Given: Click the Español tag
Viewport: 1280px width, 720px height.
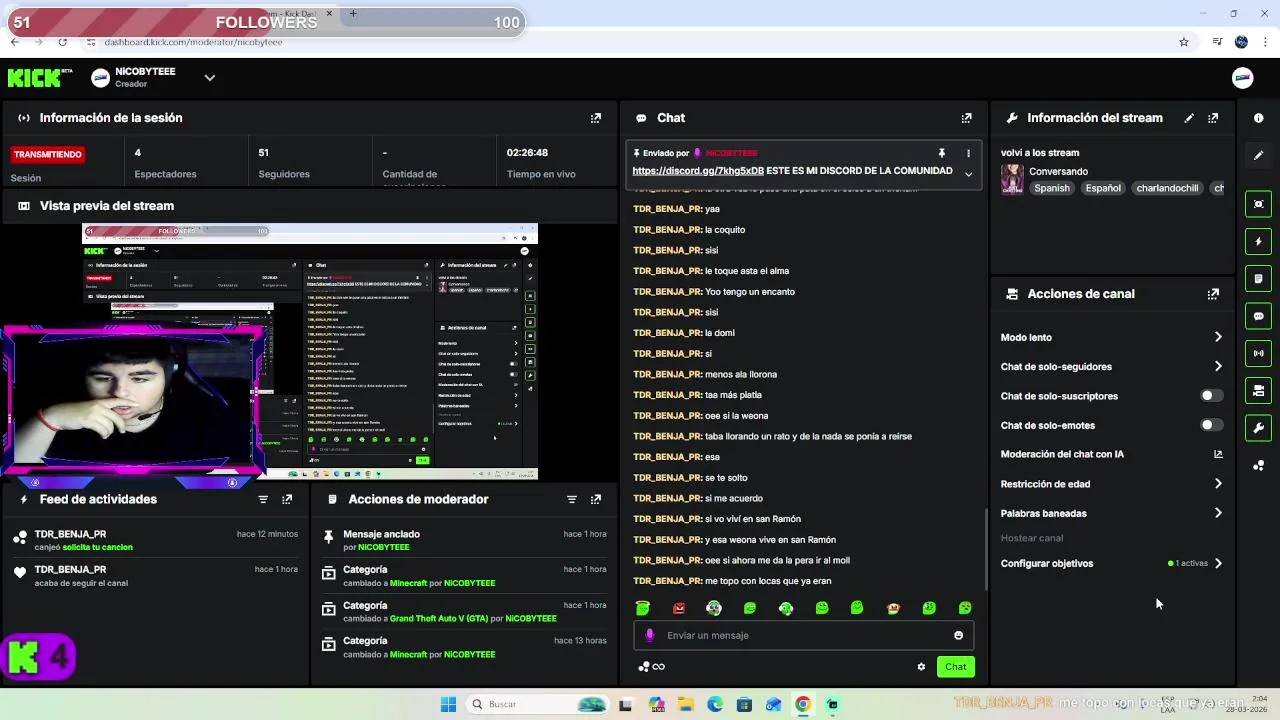Looking at the screenshot, I should tap(1103, 188).
